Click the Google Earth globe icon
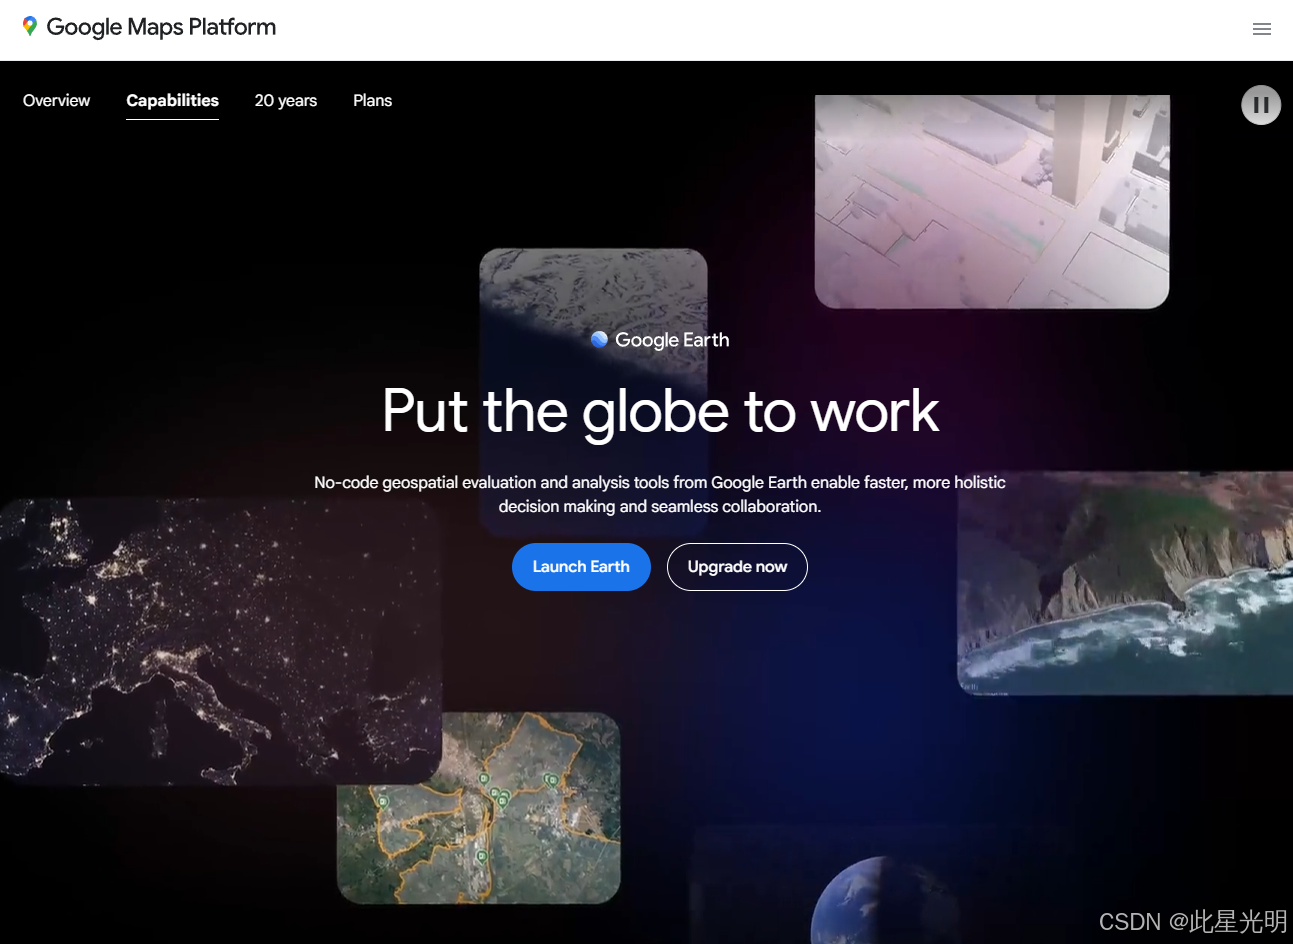Viewport: 1293px width, 944px height. point(600,340)
